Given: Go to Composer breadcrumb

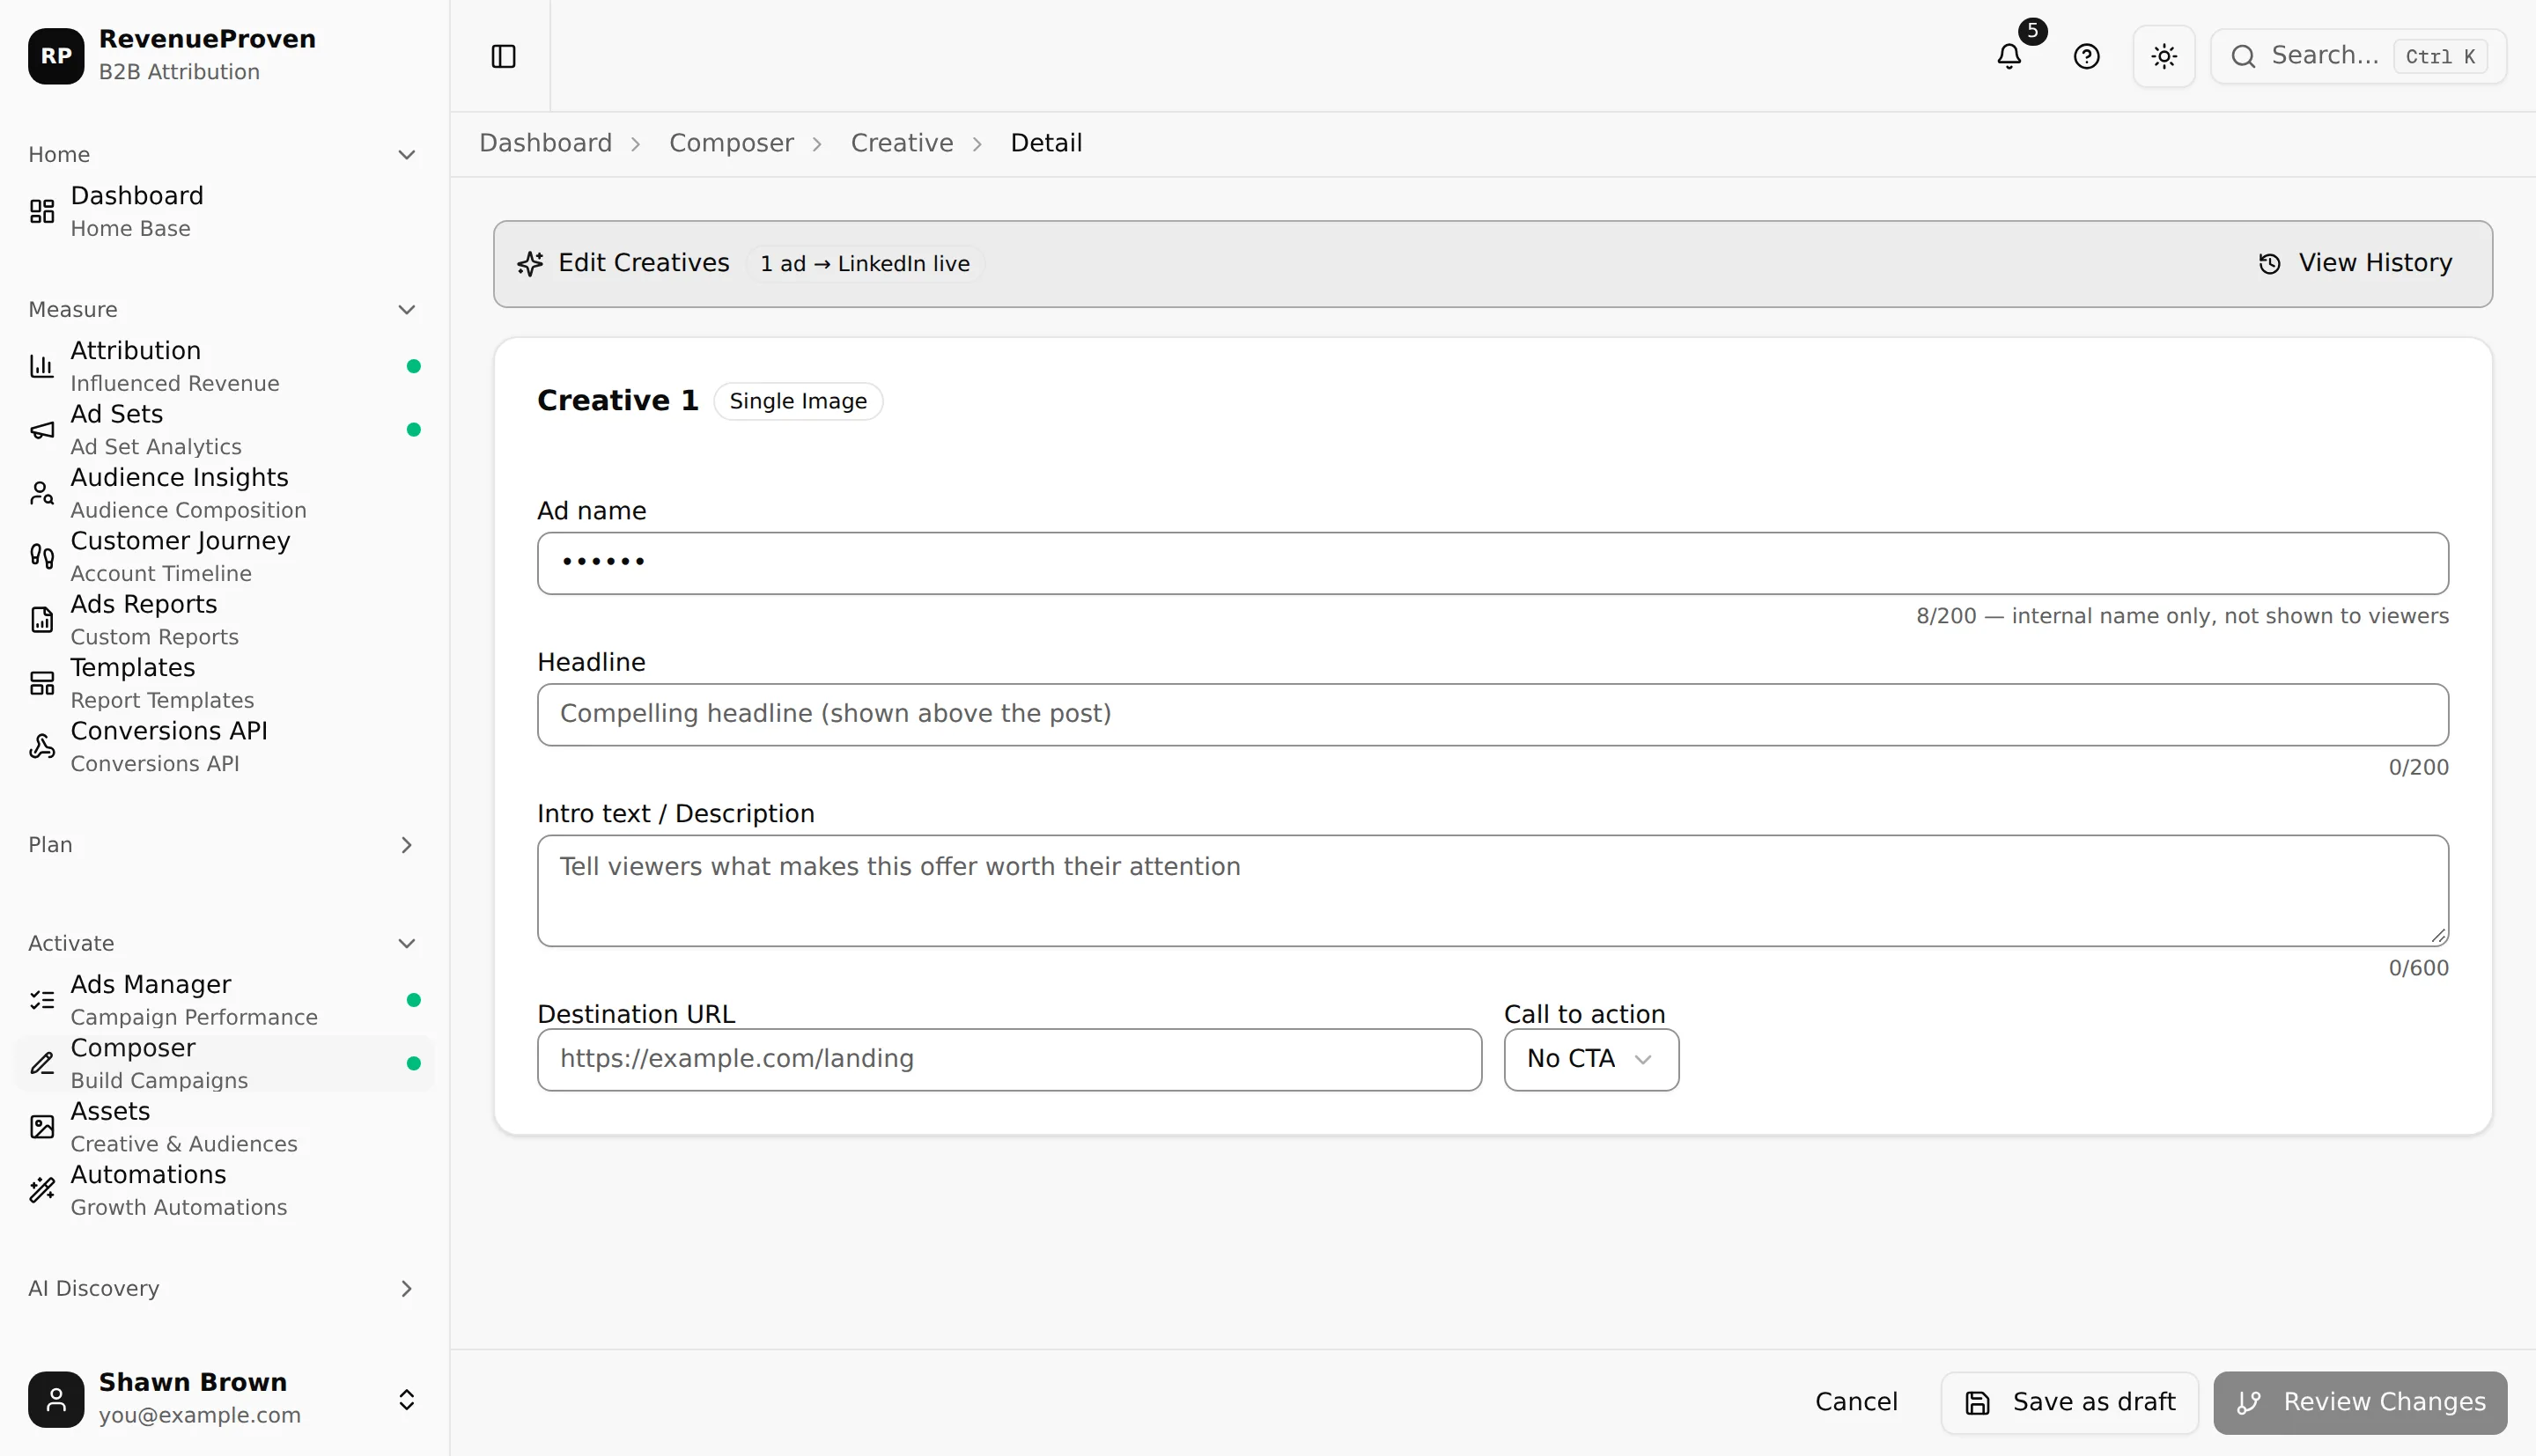Looking at the screenshot, I should click(731, 143).
